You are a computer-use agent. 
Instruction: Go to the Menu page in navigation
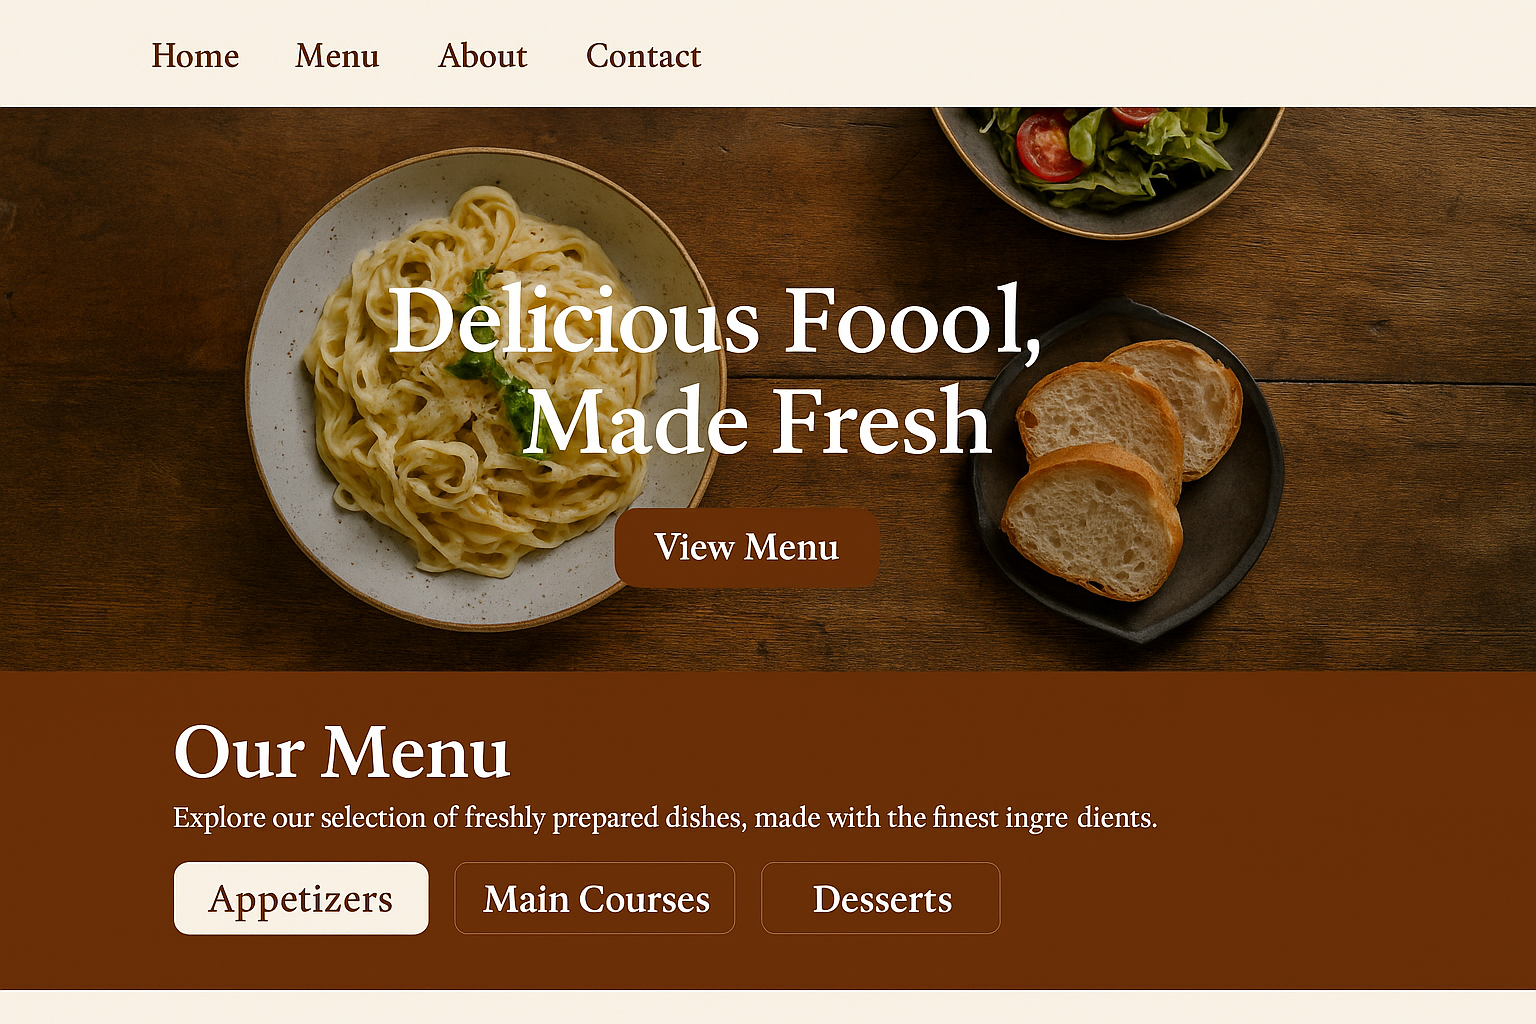[337, 56]
